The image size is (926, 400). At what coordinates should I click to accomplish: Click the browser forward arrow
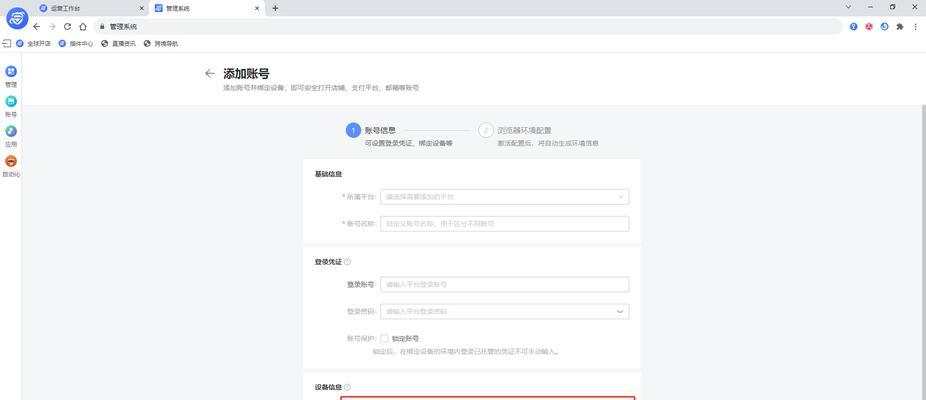(x=52, y=27)
